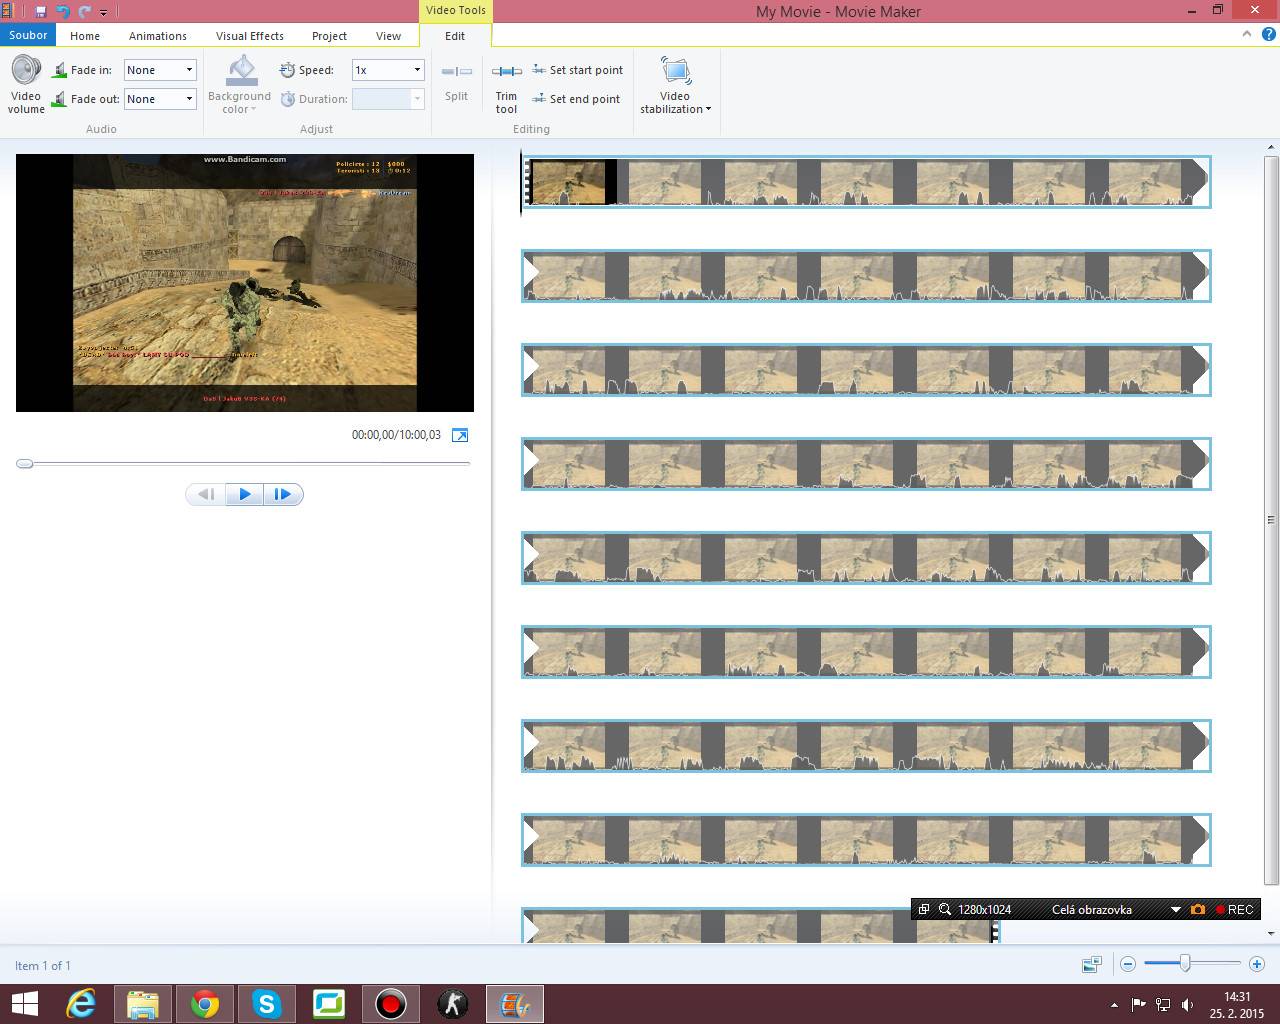1280x1024 pixels.
Task: Click the Help question mark icon
Action: coord(1267,34)
